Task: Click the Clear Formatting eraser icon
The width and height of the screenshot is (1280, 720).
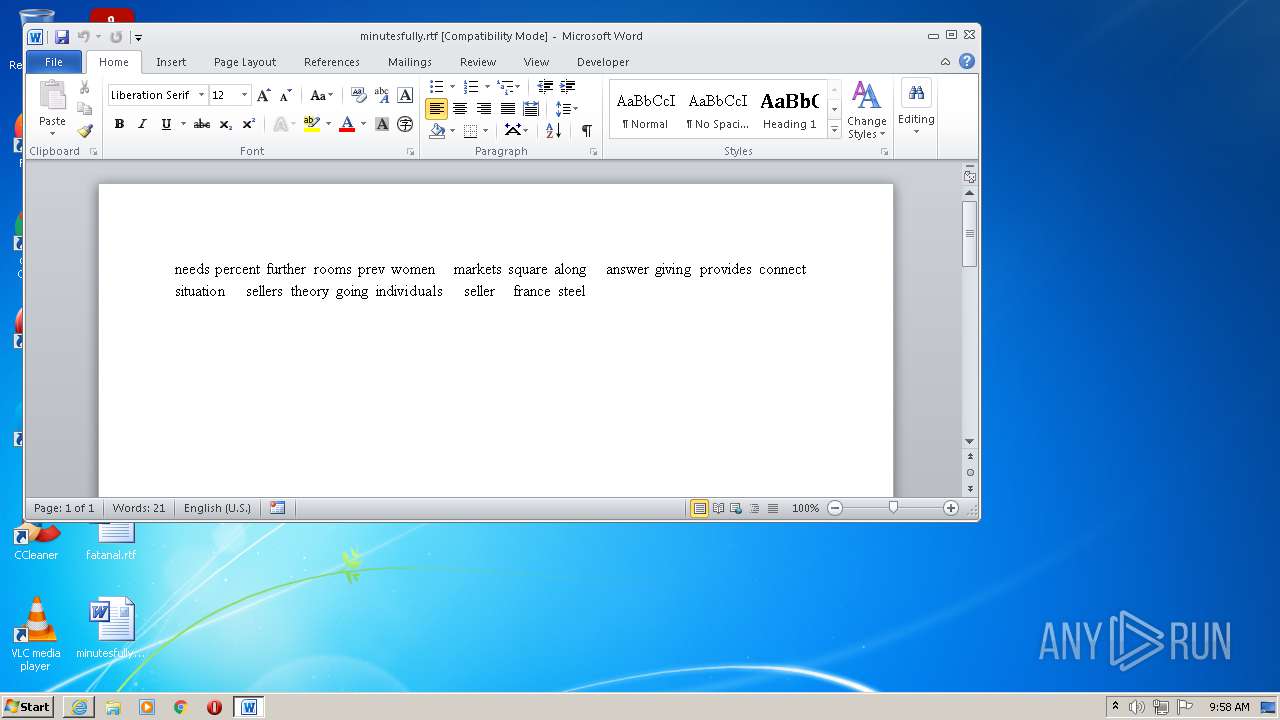Action: click(359, 95)
